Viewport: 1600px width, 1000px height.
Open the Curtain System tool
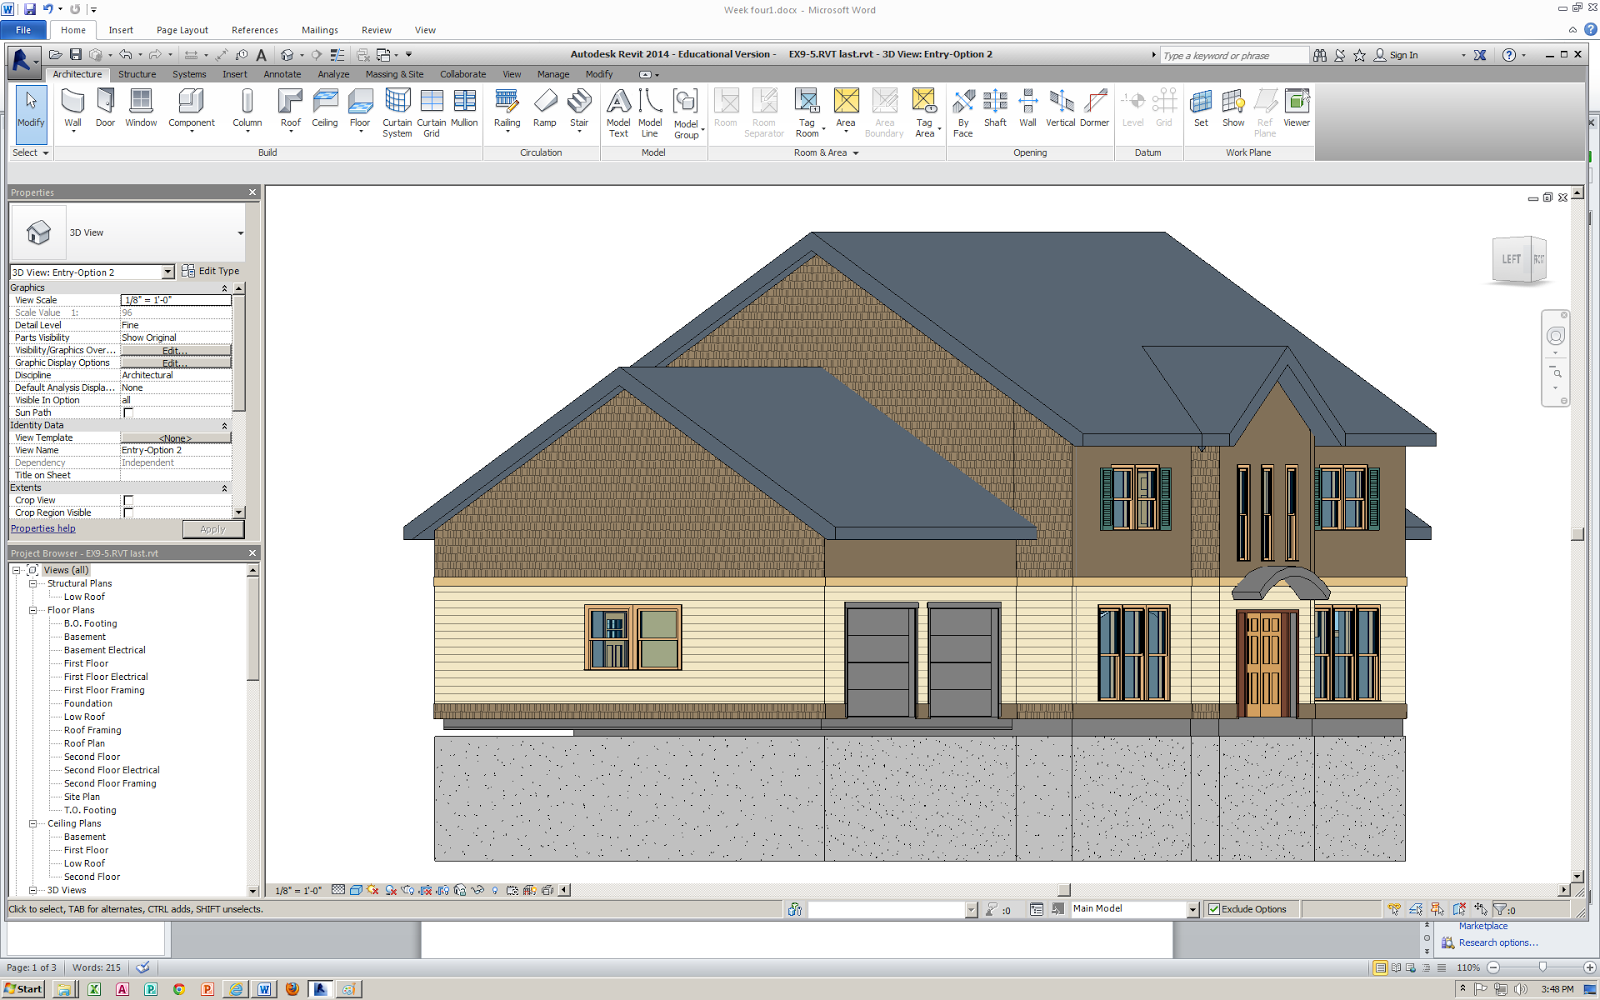[x=397, y=110]
